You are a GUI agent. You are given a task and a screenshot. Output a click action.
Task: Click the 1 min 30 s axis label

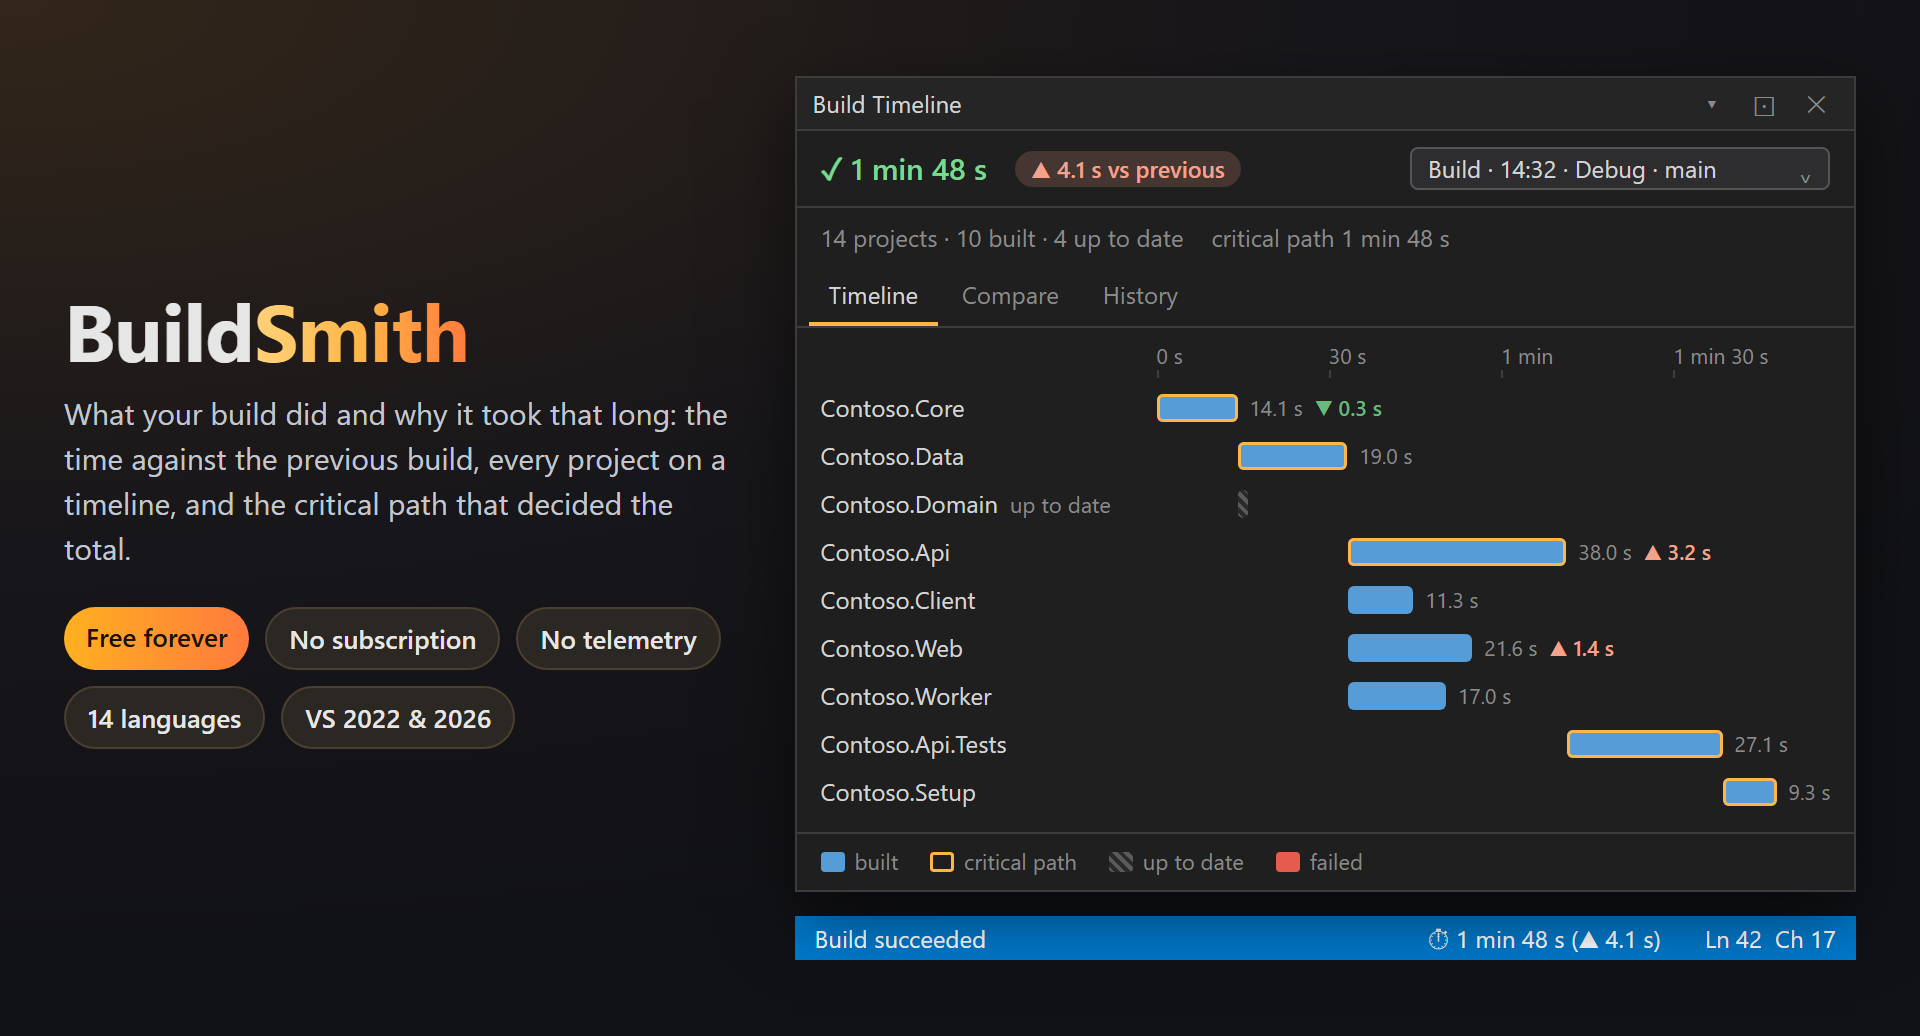pos(1721,357)
